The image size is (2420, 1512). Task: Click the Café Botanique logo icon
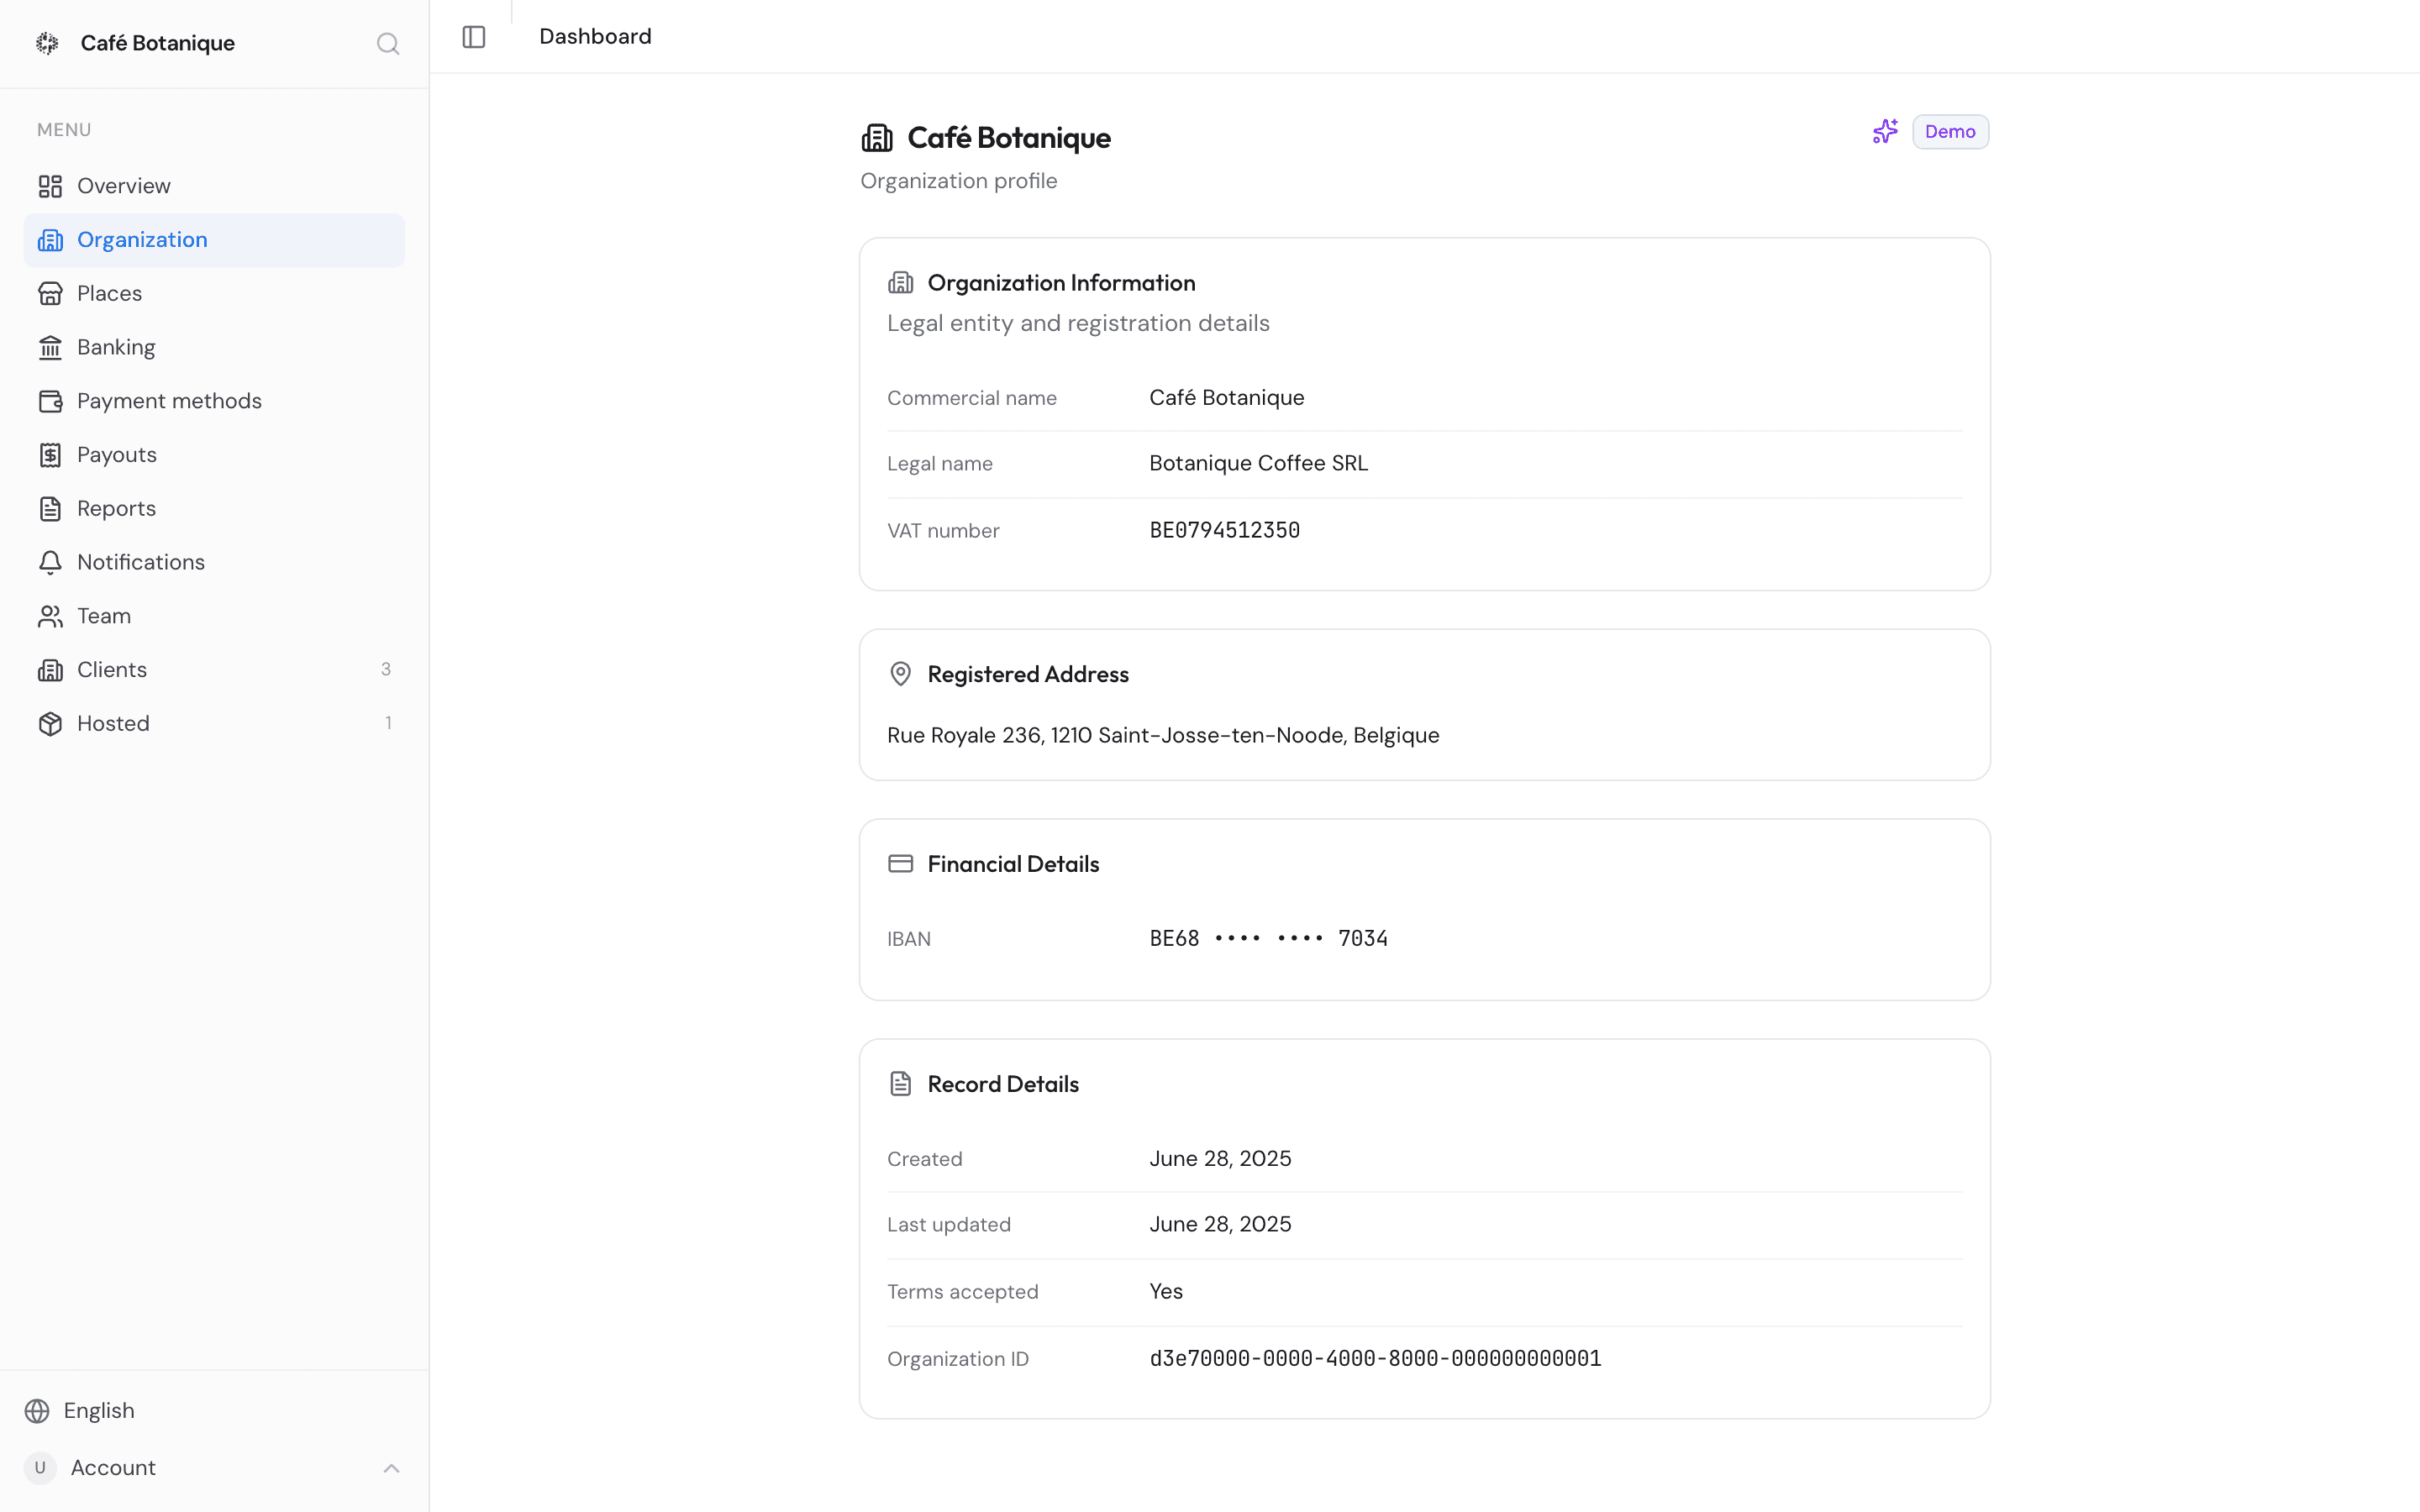47,43
